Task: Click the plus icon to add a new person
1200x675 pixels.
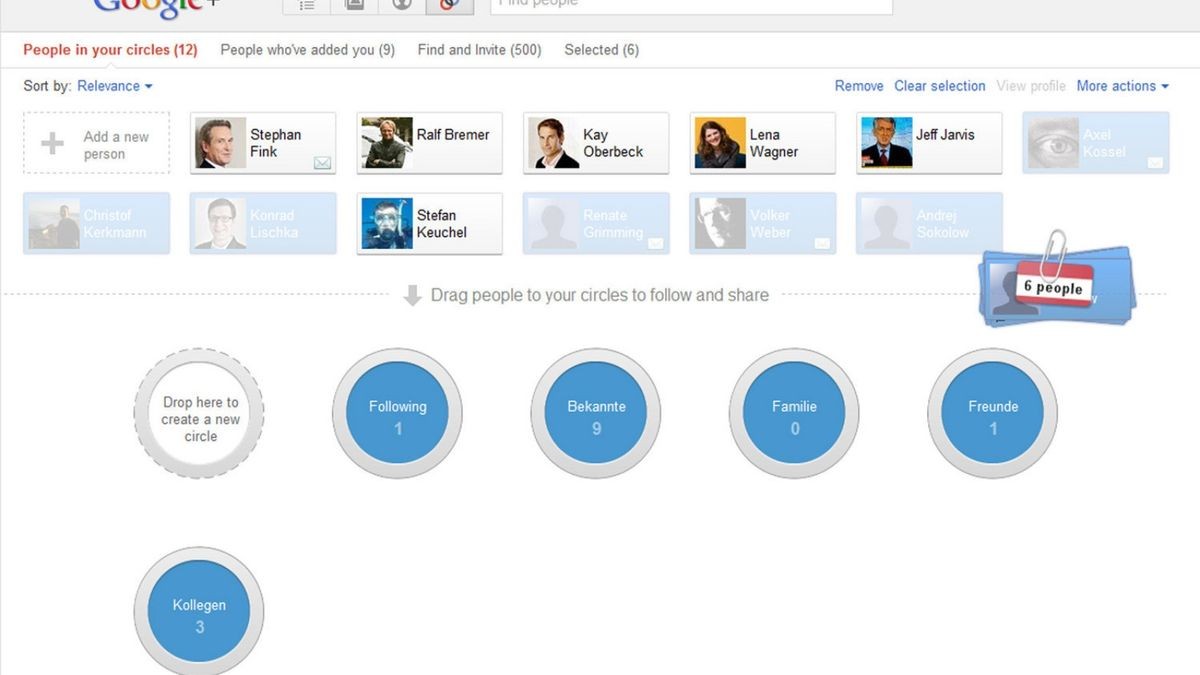Action: [52, 144]
